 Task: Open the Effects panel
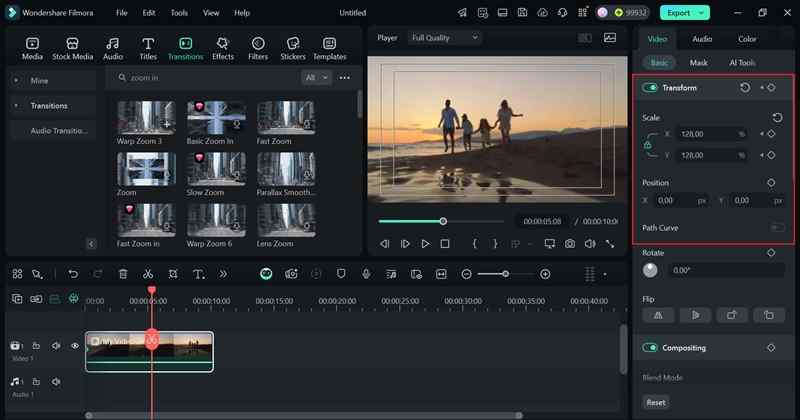tap(222, 49)
